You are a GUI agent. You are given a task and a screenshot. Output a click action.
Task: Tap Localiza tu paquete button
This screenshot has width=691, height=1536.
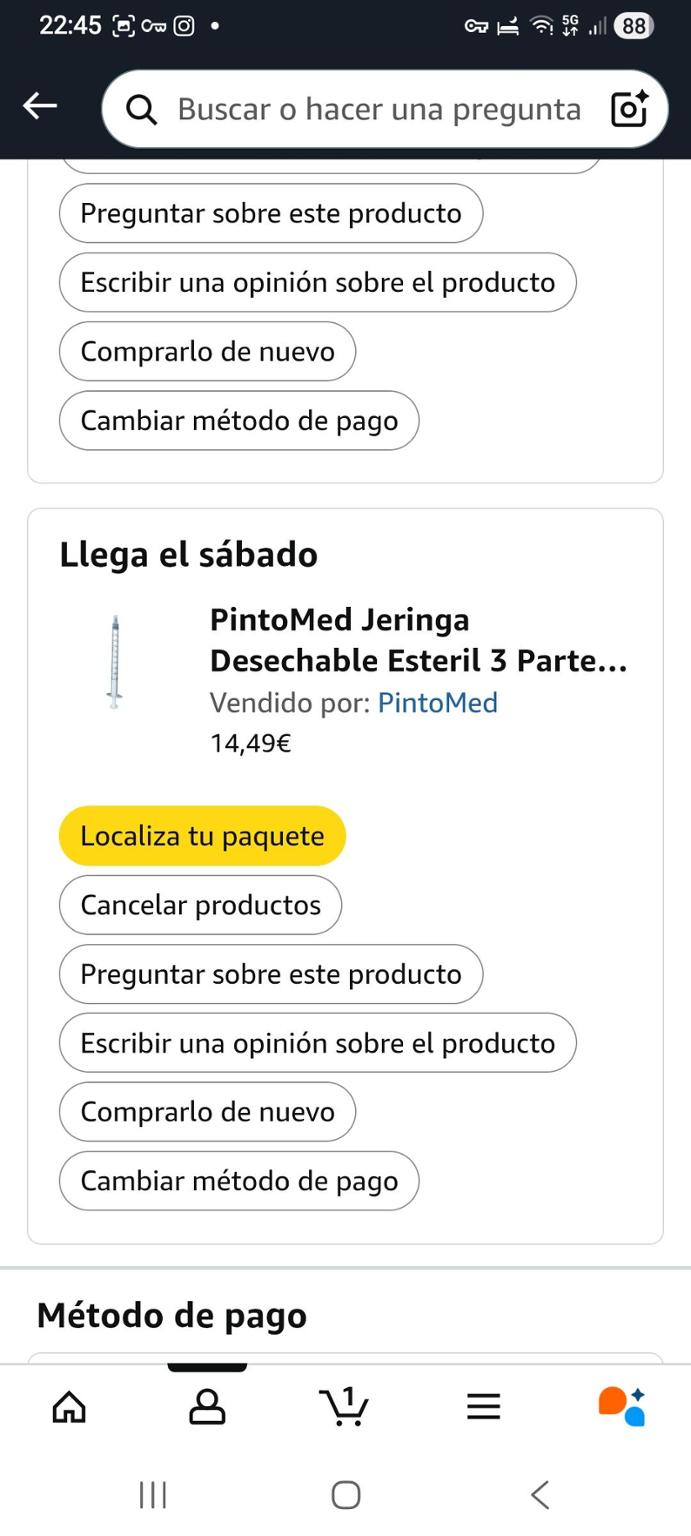[202, 836]
